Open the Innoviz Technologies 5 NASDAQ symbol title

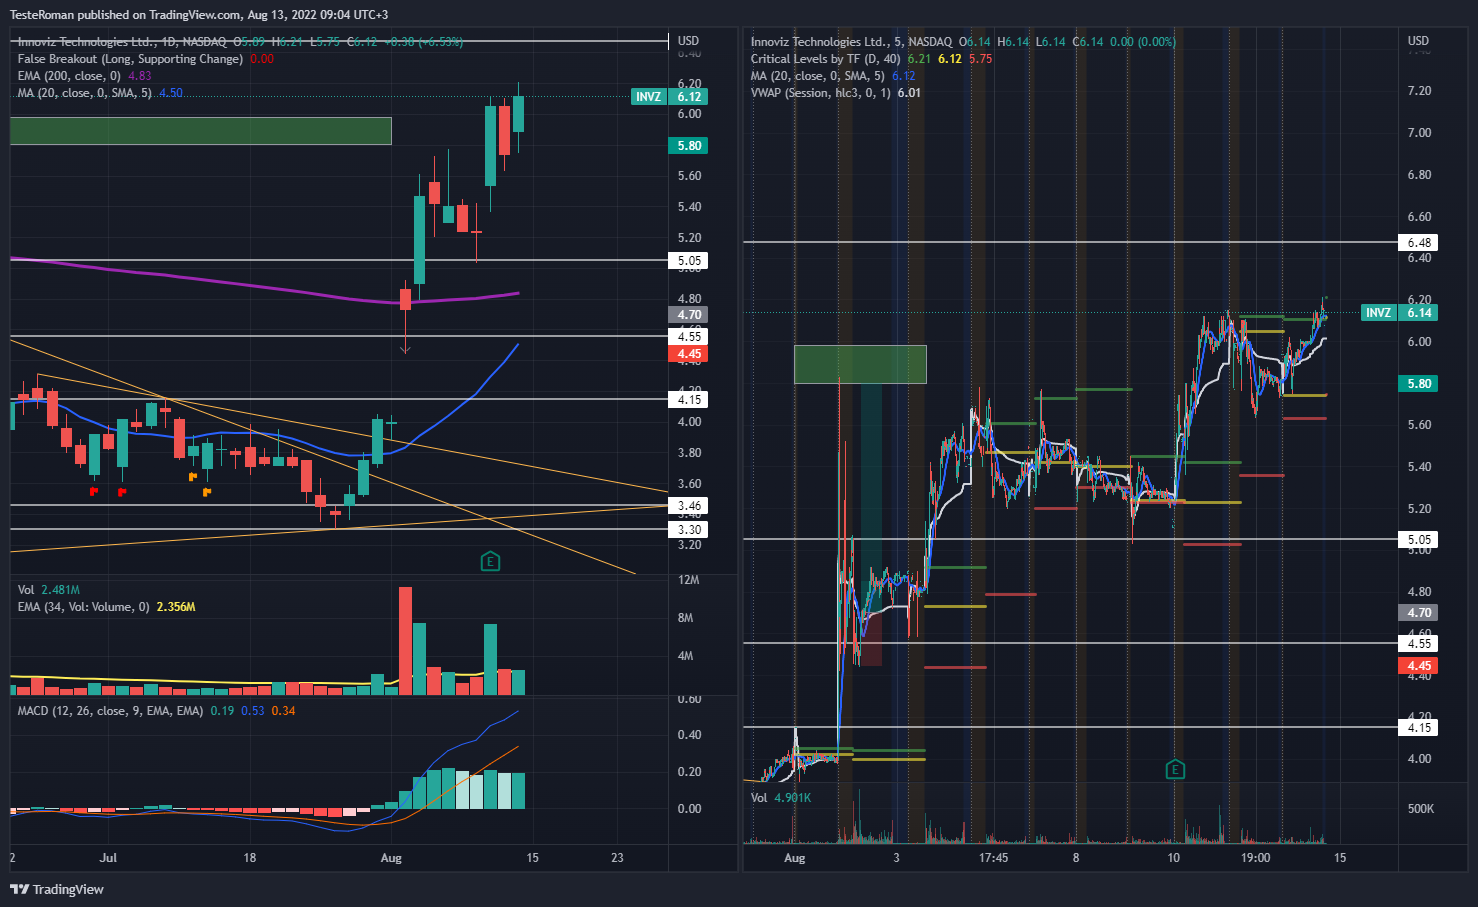click(852, 42)
